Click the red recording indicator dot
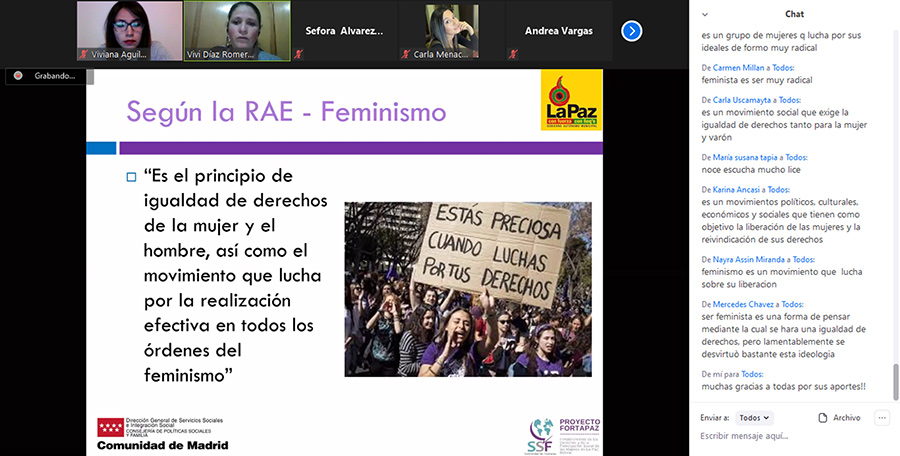 pos(19,76)
